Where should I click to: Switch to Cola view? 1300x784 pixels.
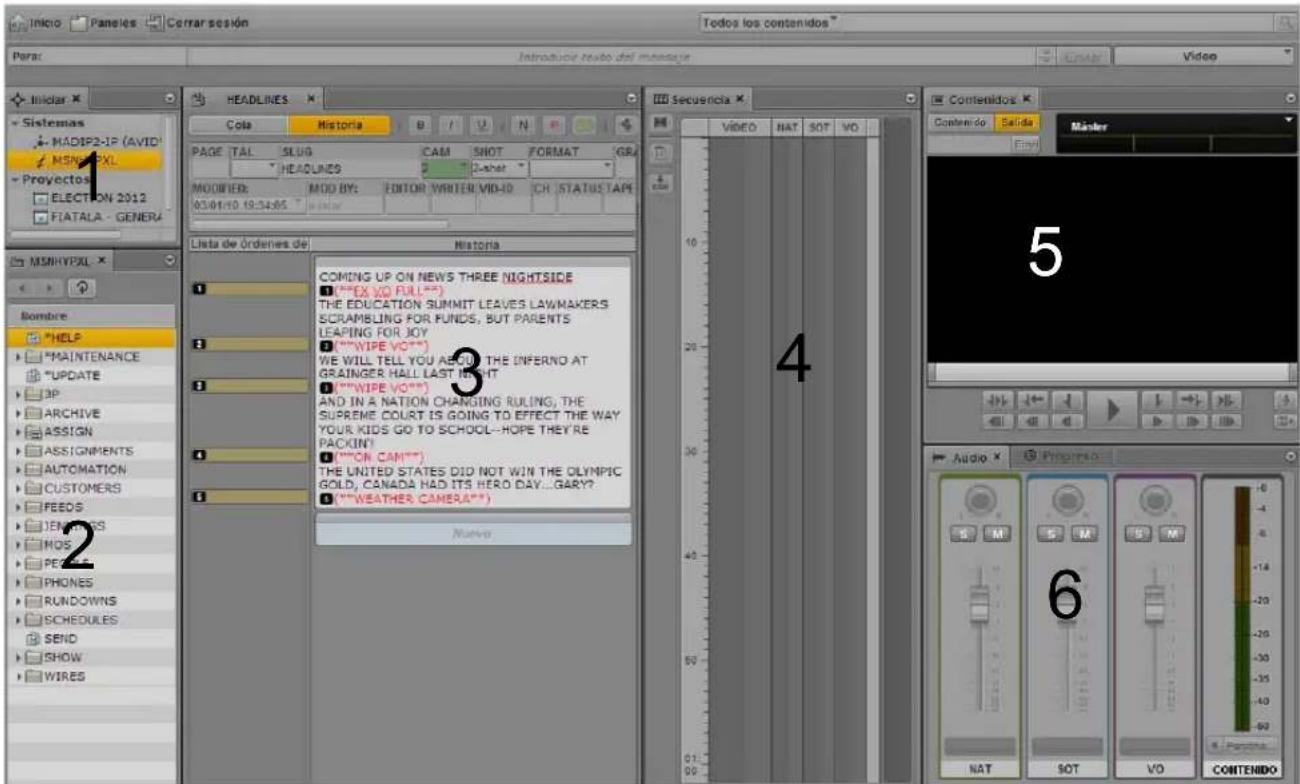pyautogui.click(x=238, y=126)
